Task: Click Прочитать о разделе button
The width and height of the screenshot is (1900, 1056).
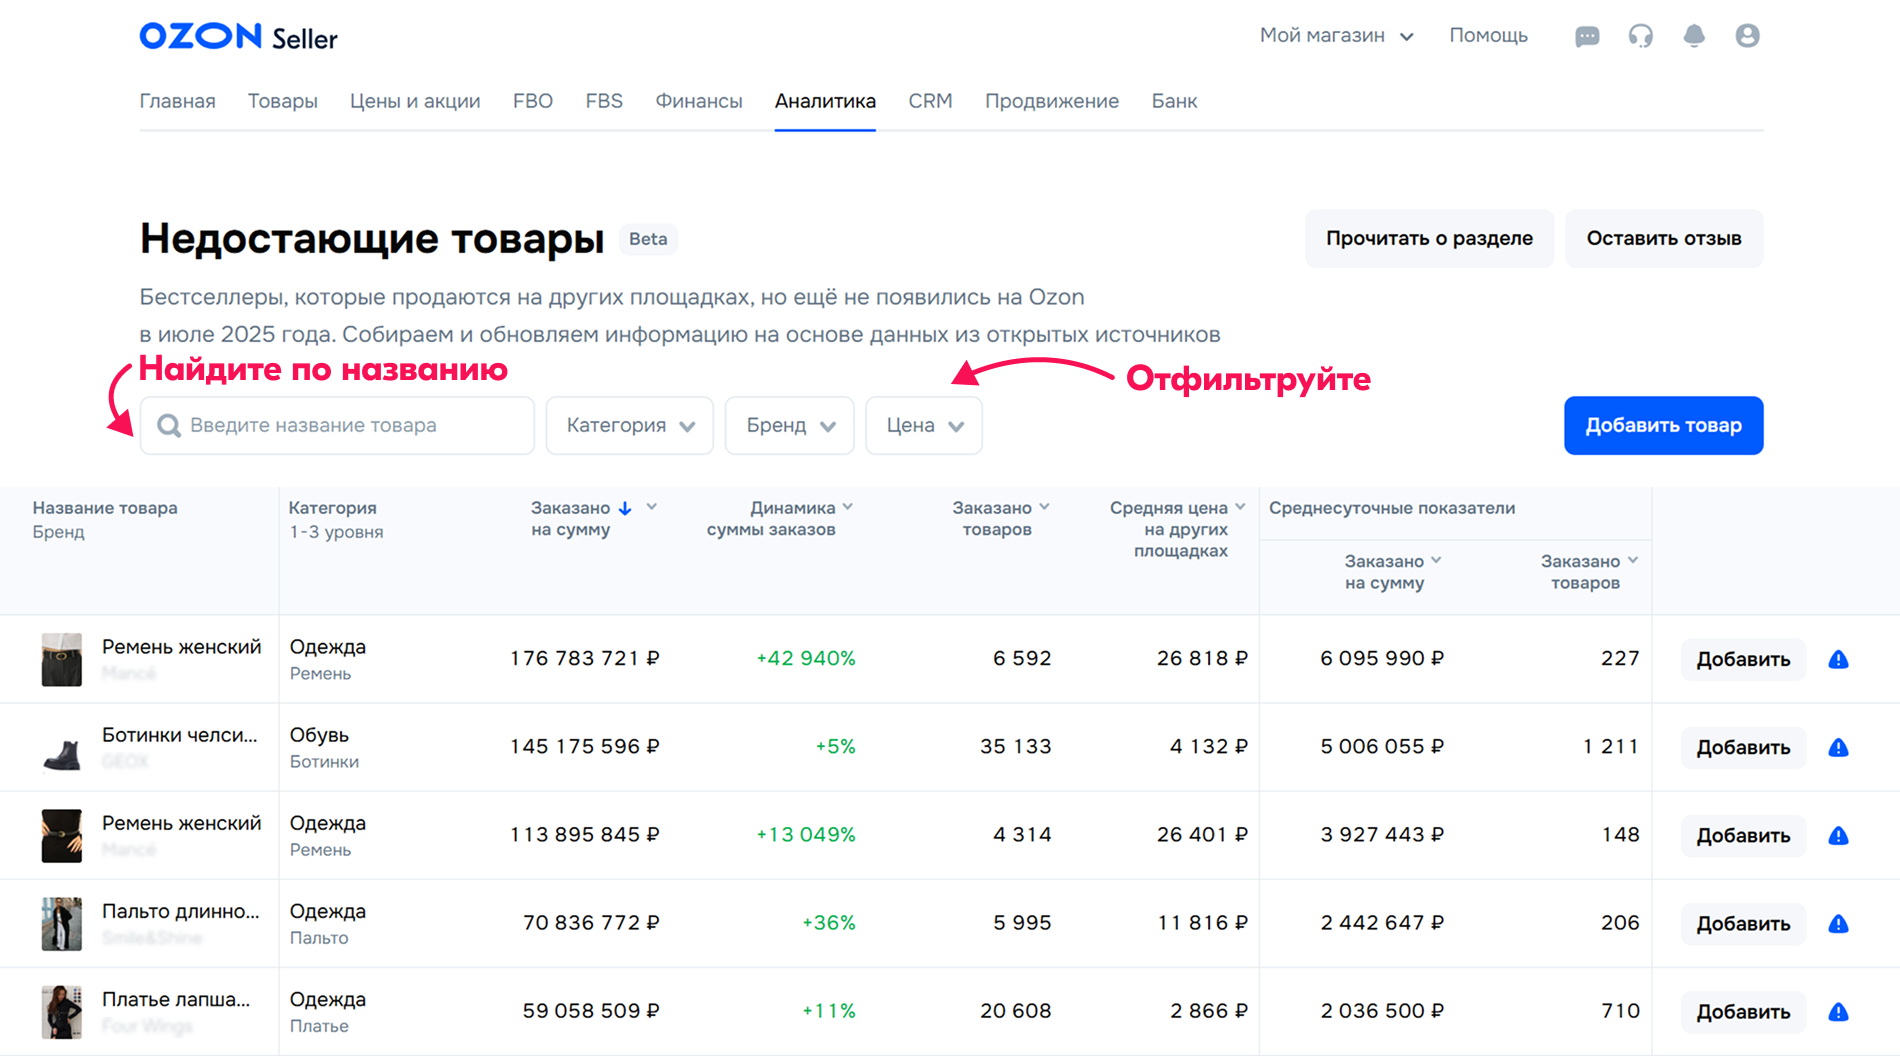Action: [x=1430, y=238]
